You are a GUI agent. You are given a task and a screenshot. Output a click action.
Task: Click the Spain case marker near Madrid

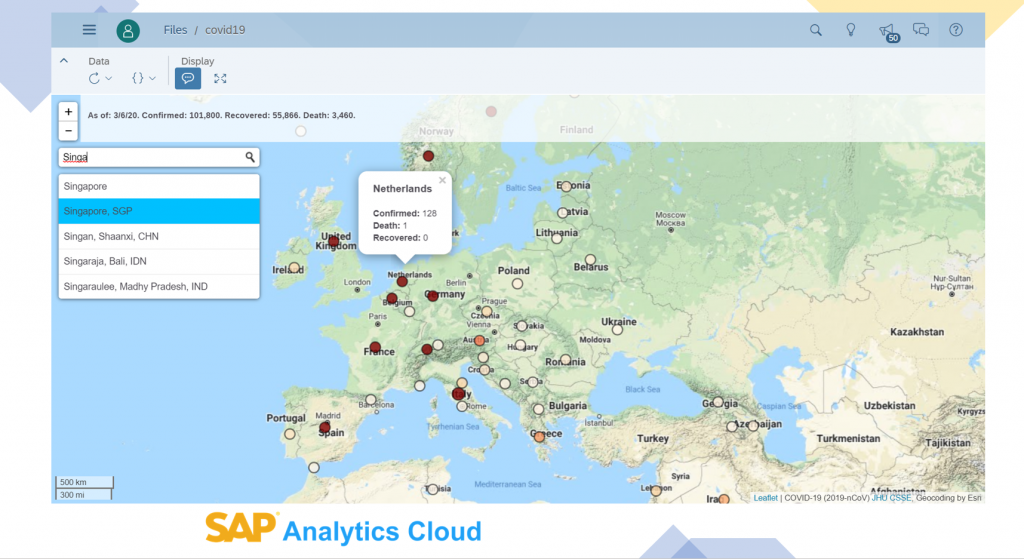click(x=325, y=427)
